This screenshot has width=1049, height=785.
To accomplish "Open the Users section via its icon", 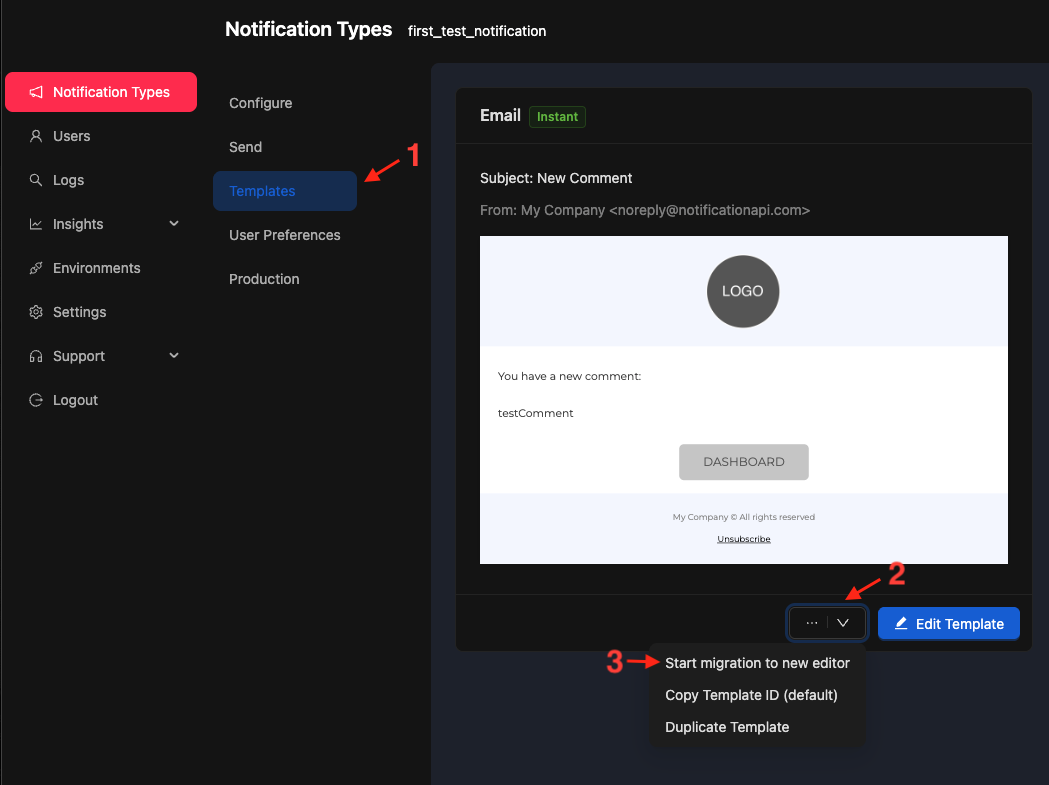I will pyautogui.click(x=34, y=136).
